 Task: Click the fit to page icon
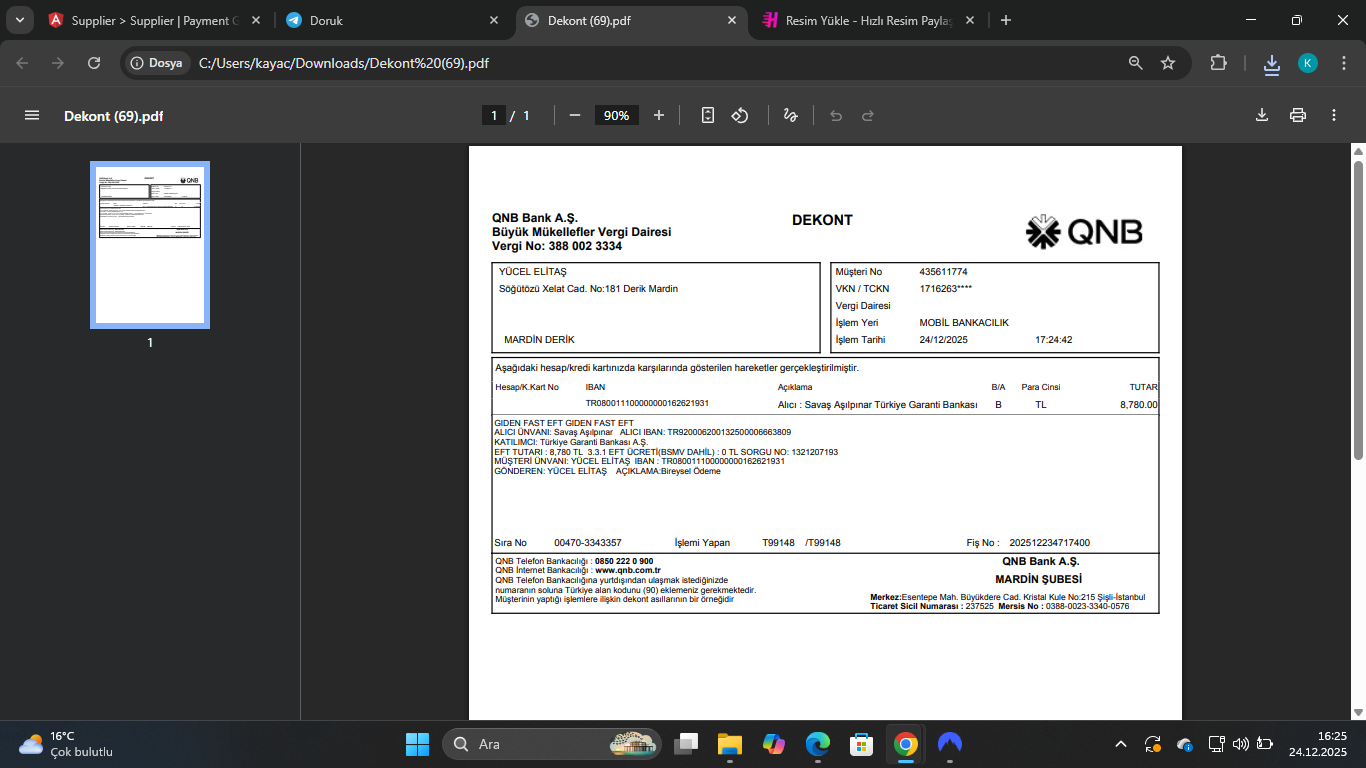pyautogui.click(x=708, y=115)
